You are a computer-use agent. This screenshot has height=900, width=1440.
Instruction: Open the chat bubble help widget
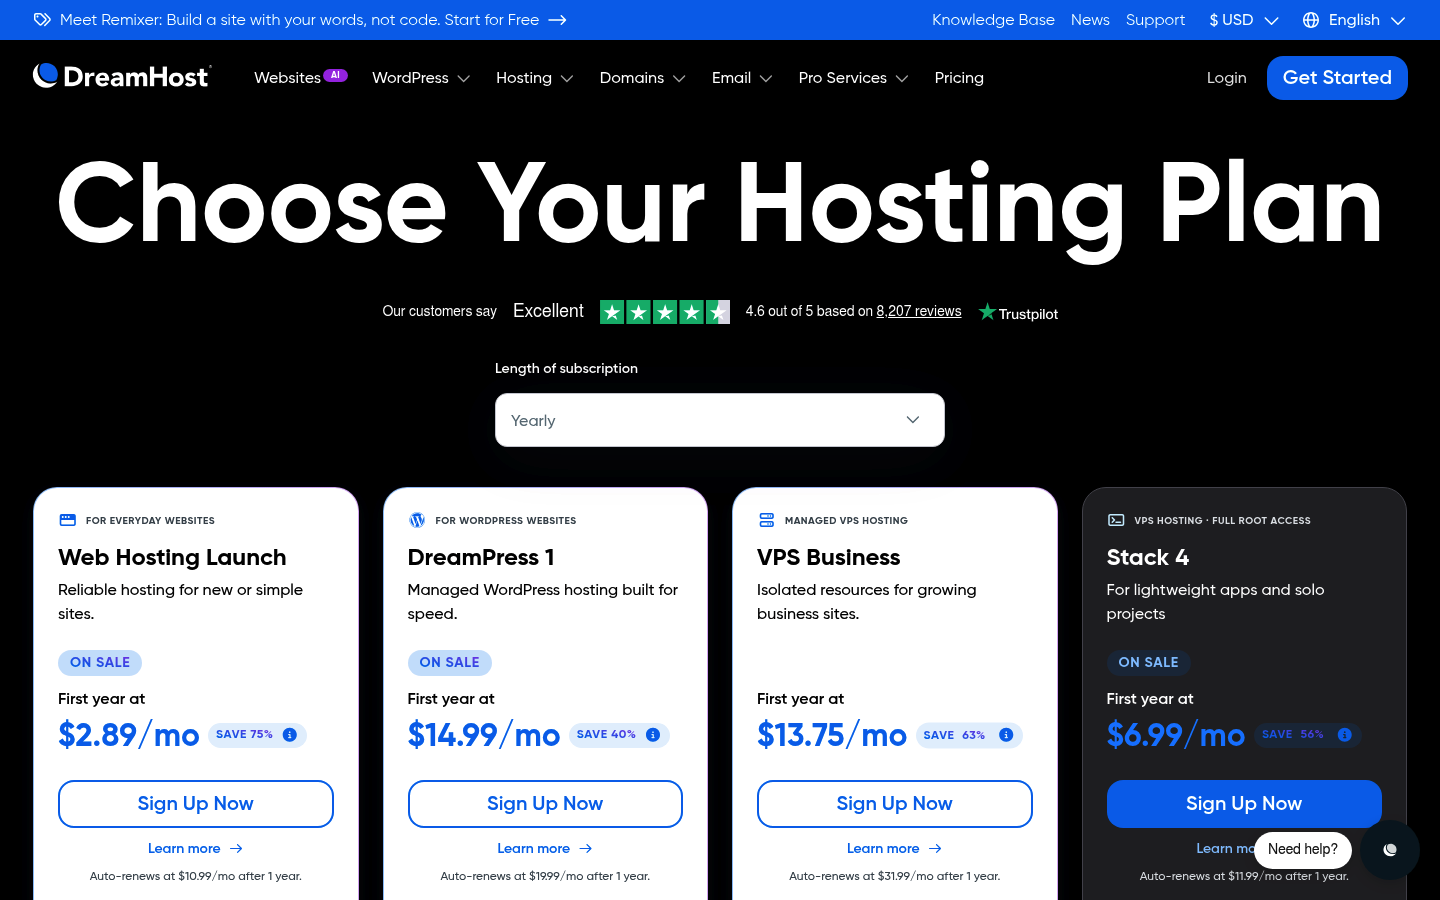[x=1390, y=850]
